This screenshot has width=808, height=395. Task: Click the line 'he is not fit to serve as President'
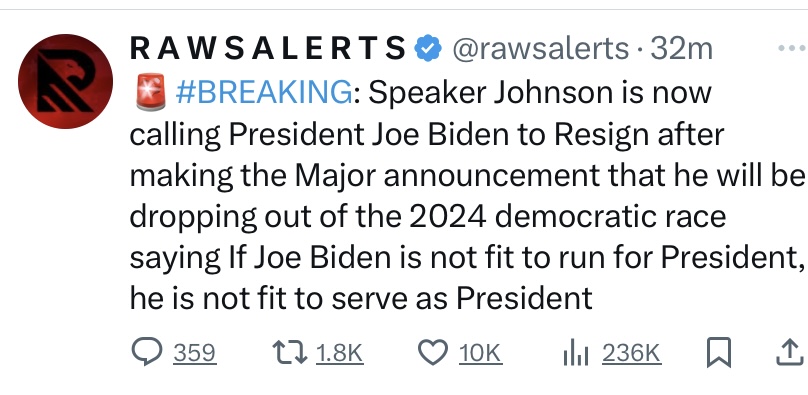pyautogui.click(x=361, y=298)
